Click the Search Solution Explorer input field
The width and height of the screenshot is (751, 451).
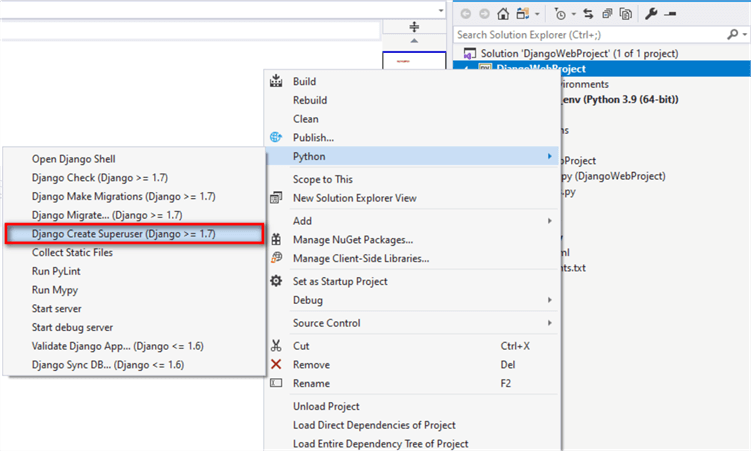(590, 34)
